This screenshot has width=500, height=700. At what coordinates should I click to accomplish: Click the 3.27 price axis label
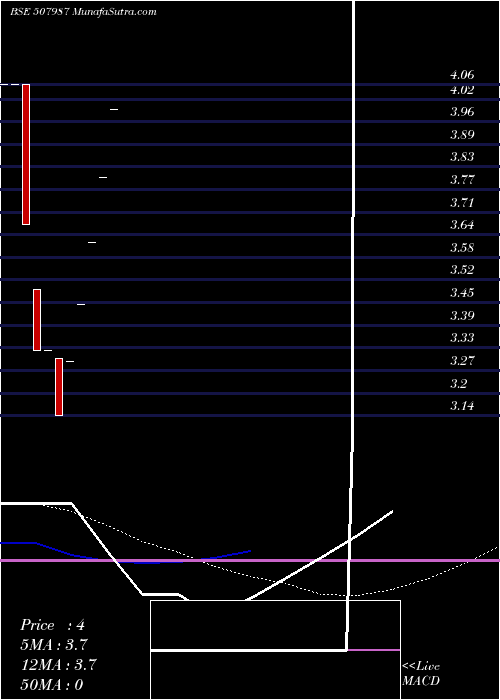click(x=462, y=360)
